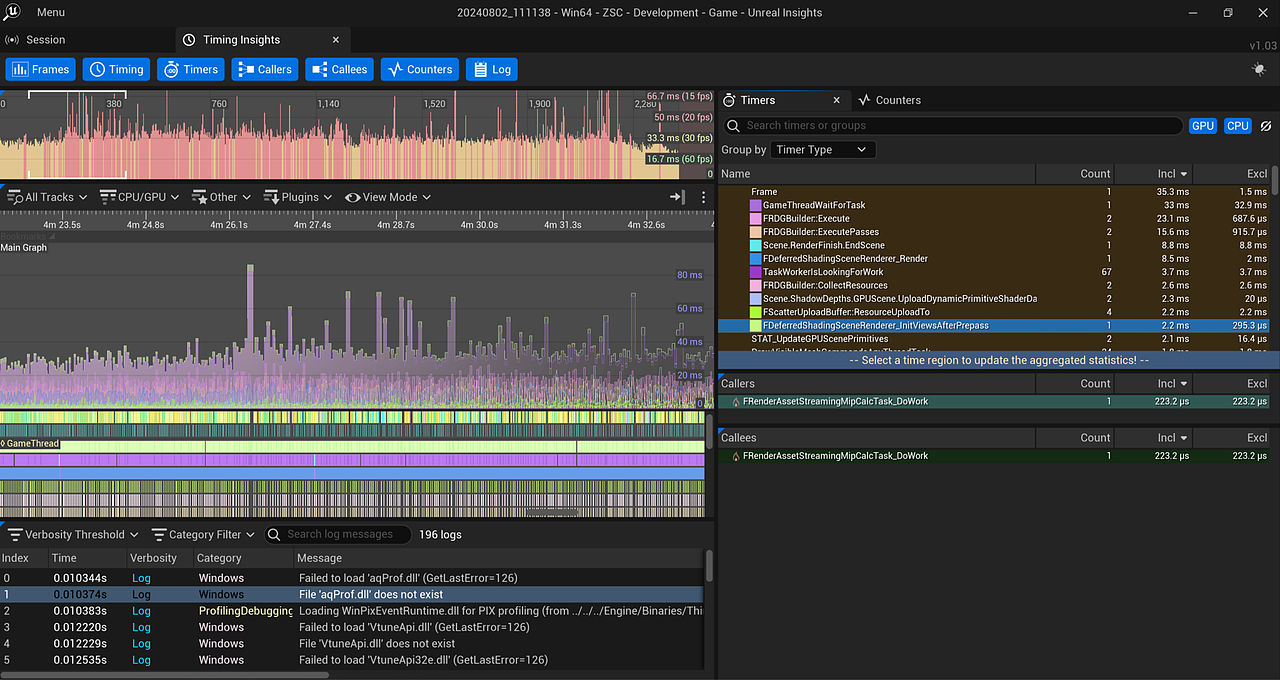Click the purple swatch beside GameThreadWaitForTask
The width and height of the screenshot is (1280, 680).
click(755, 205)
